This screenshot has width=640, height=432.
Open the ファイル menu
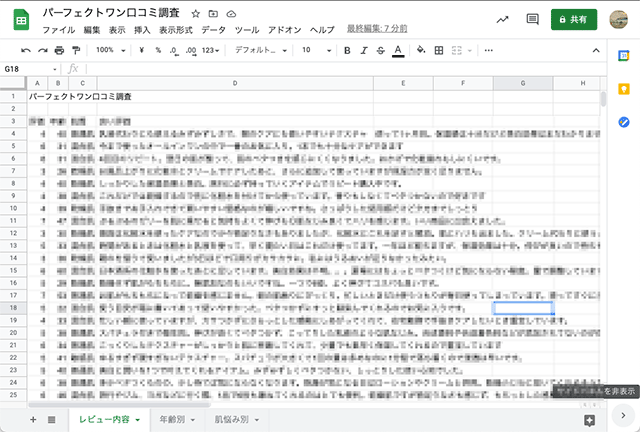point(59,30)
